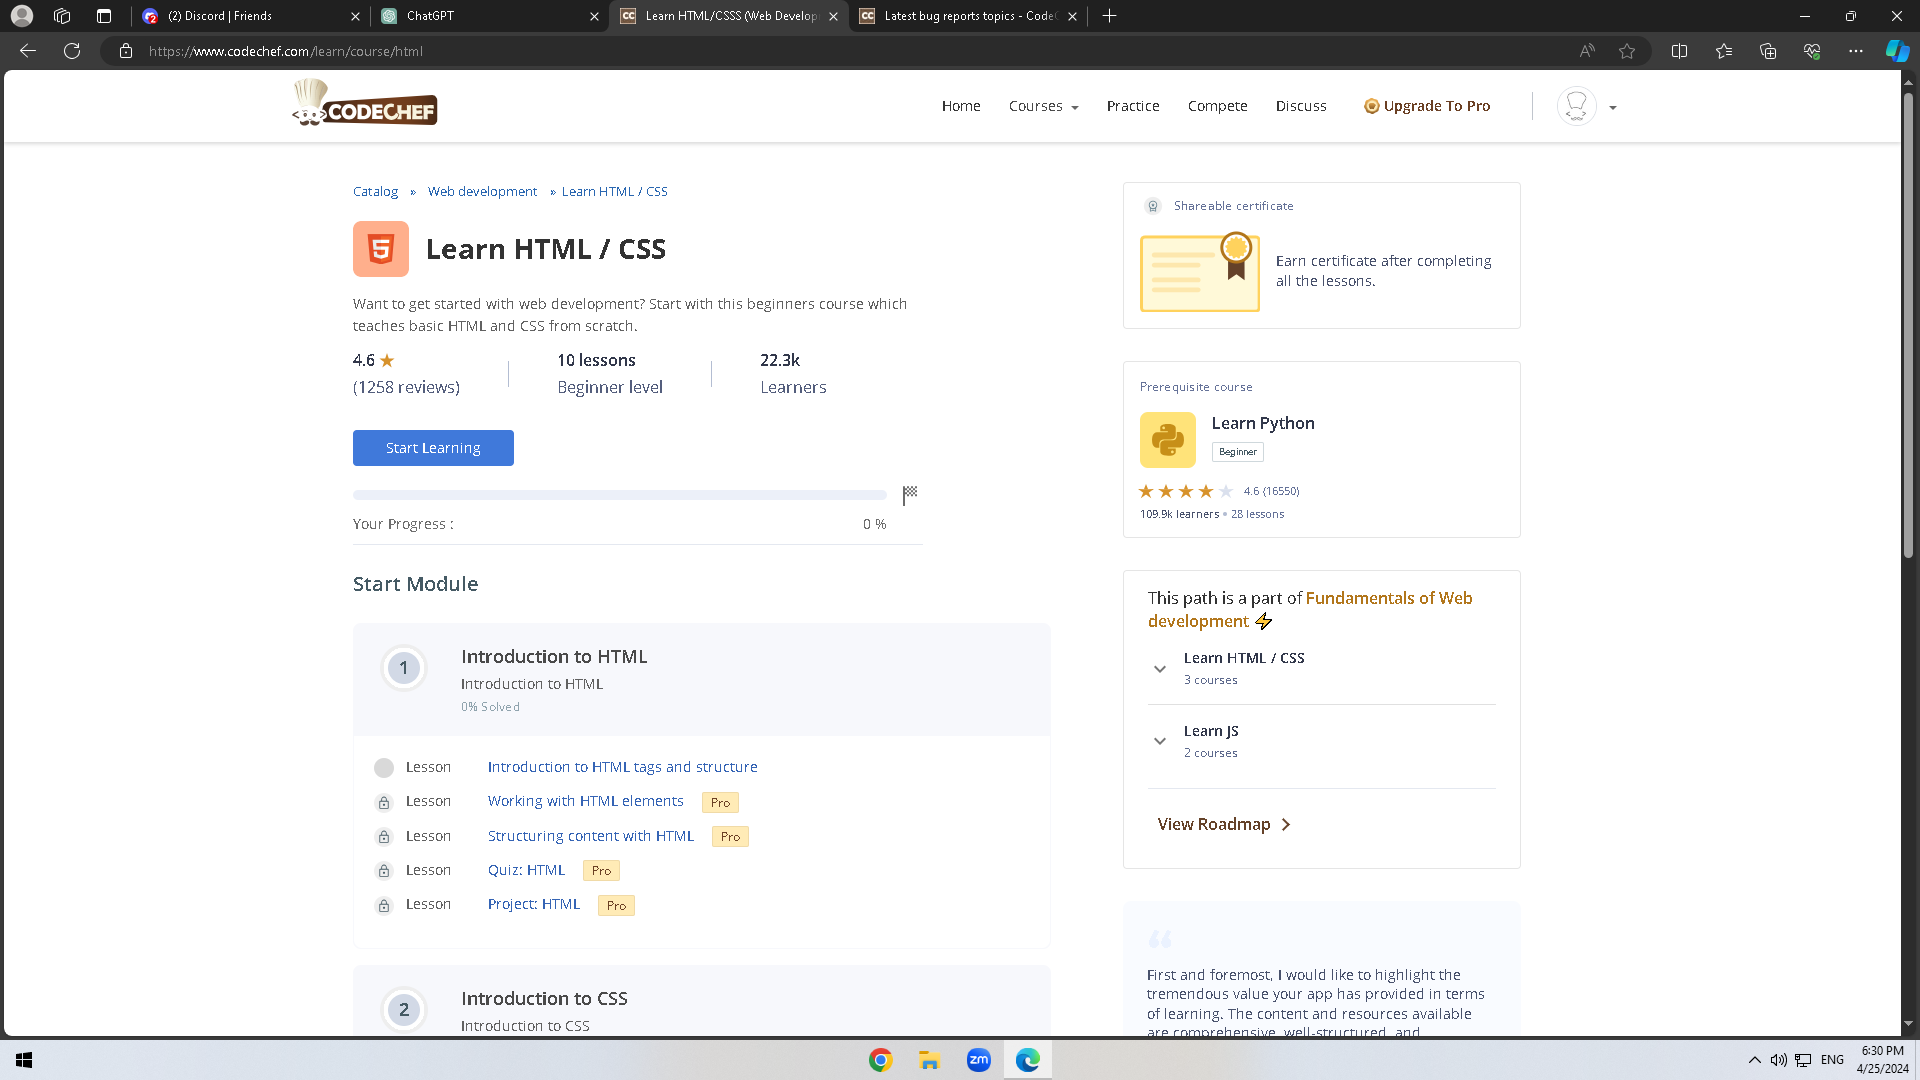
Task: Click the progress finish flag icon
Action: pos(909,494)
